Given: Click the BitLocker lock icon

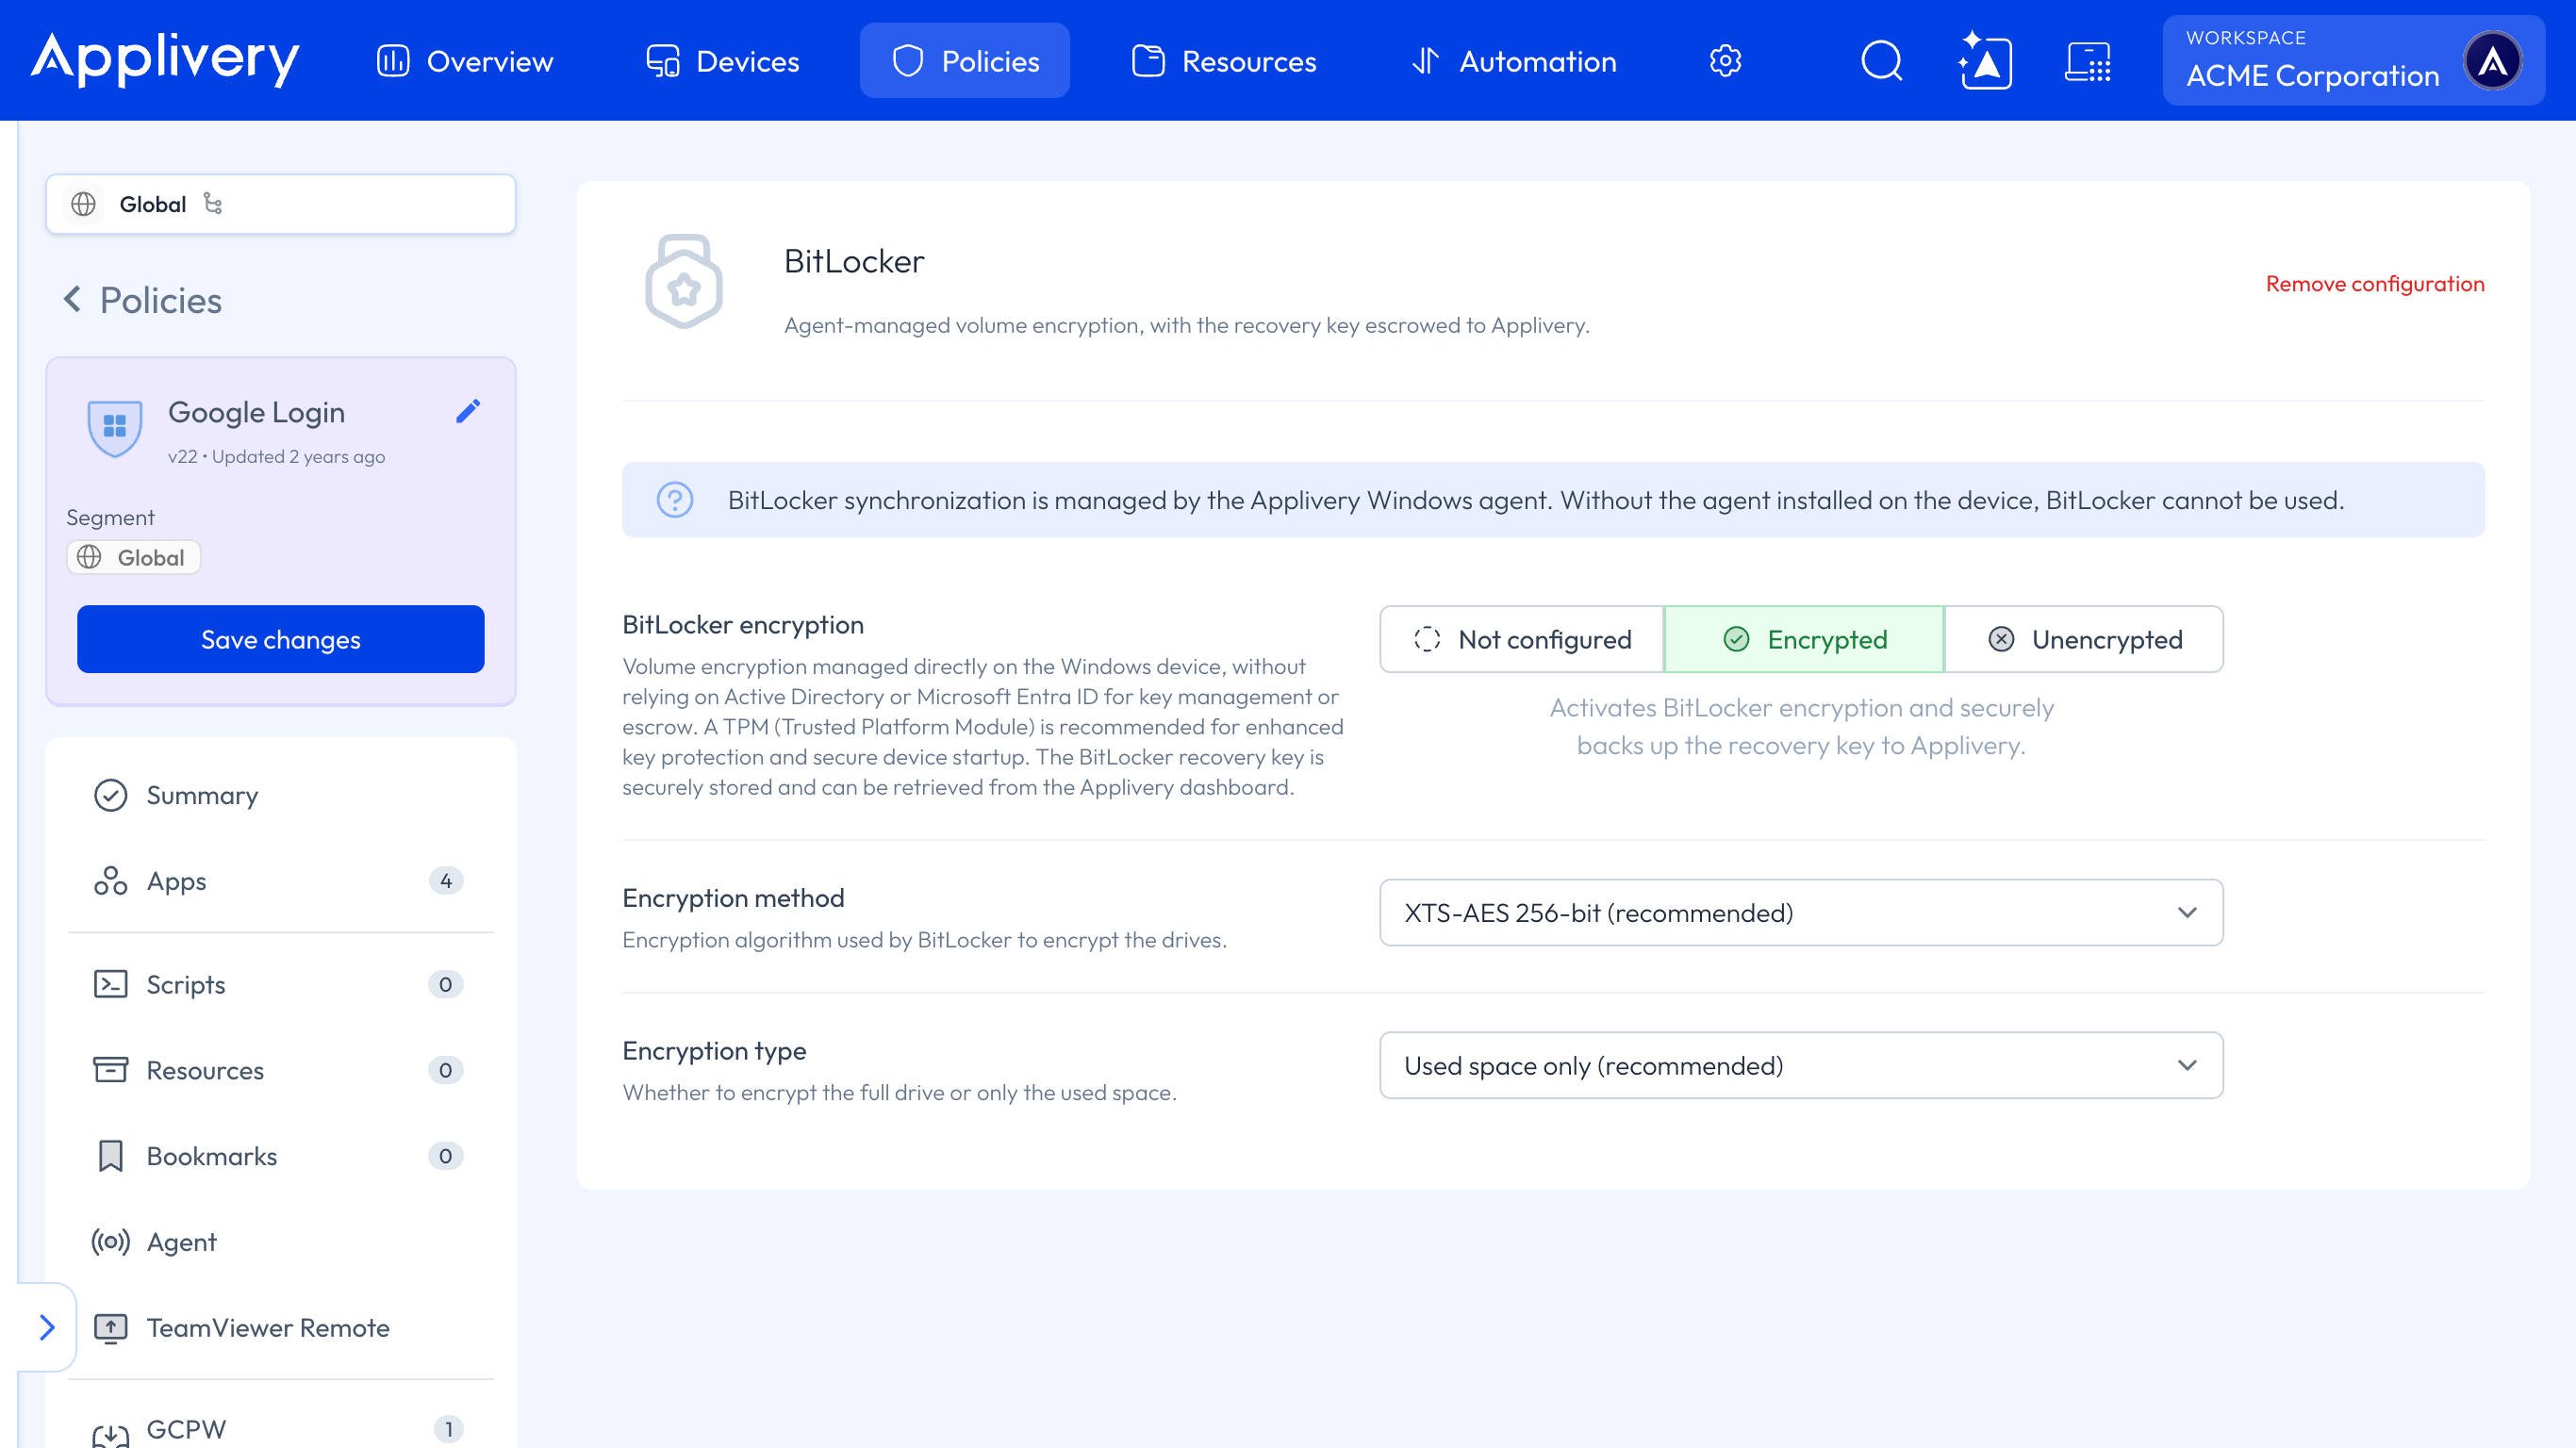Looking at the screenshot, I should click(684, 281).
